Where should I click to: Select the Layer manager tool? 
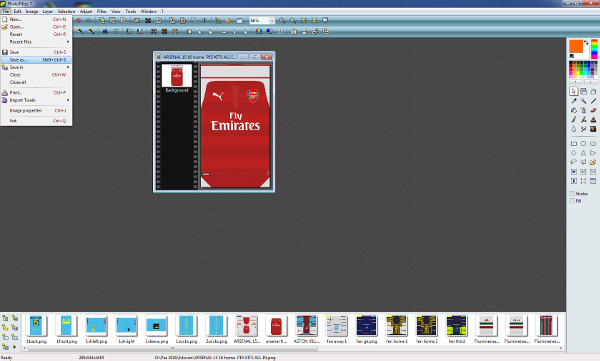pyautogui.click(x=583, y=91)
